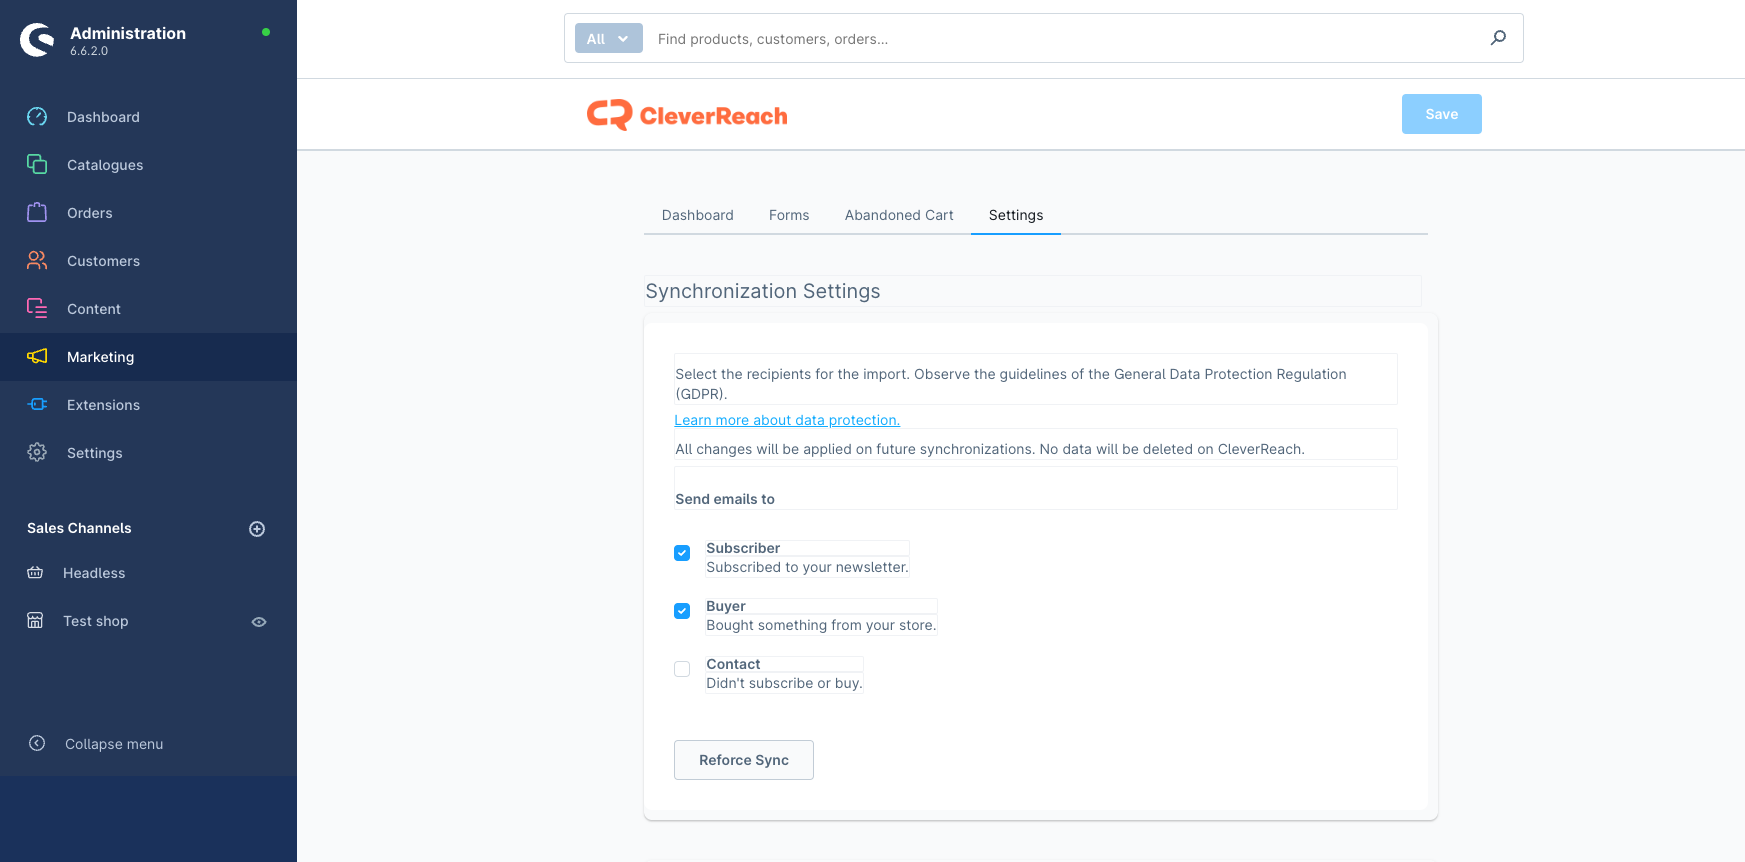Enable the Contact checkbox
The width and height of the screenshot is (1745, 862).
(x=682, y=669)
